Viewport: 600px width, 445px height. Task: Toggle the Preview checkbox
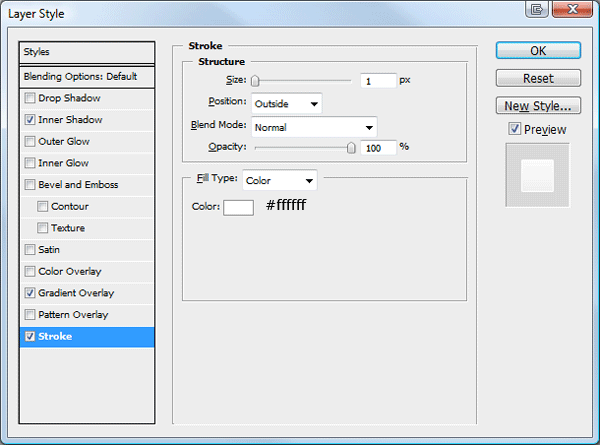coord(515,129)
